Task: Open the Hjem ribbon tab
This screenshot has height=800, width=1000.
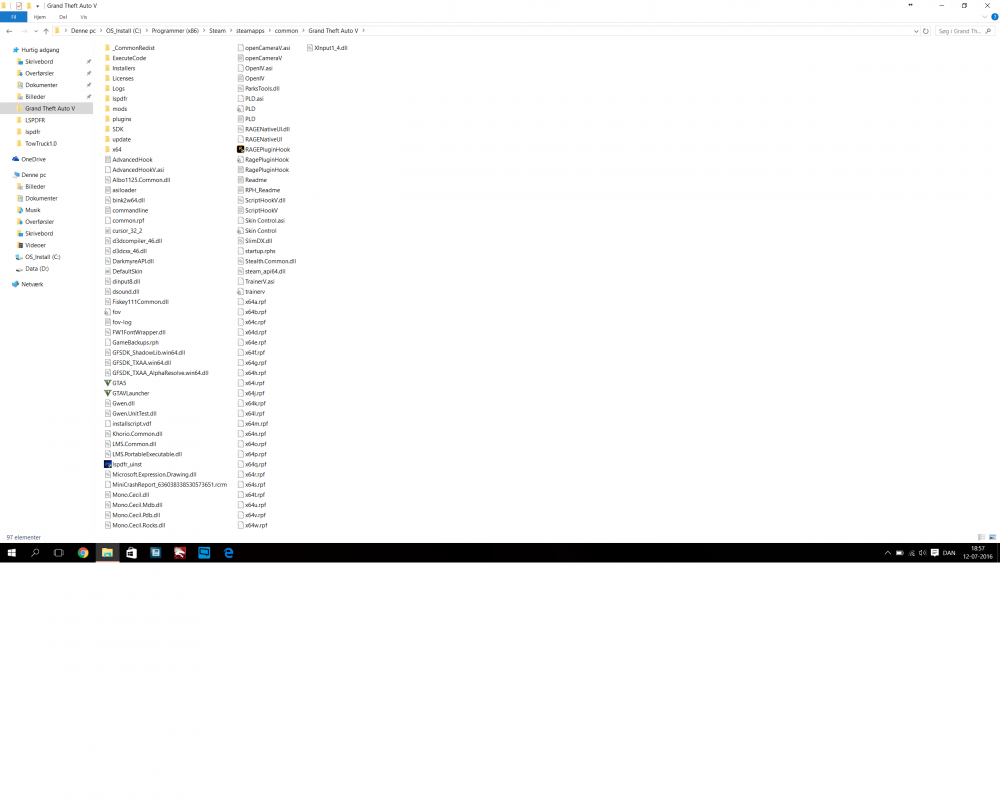Action: tap(40, 17)
